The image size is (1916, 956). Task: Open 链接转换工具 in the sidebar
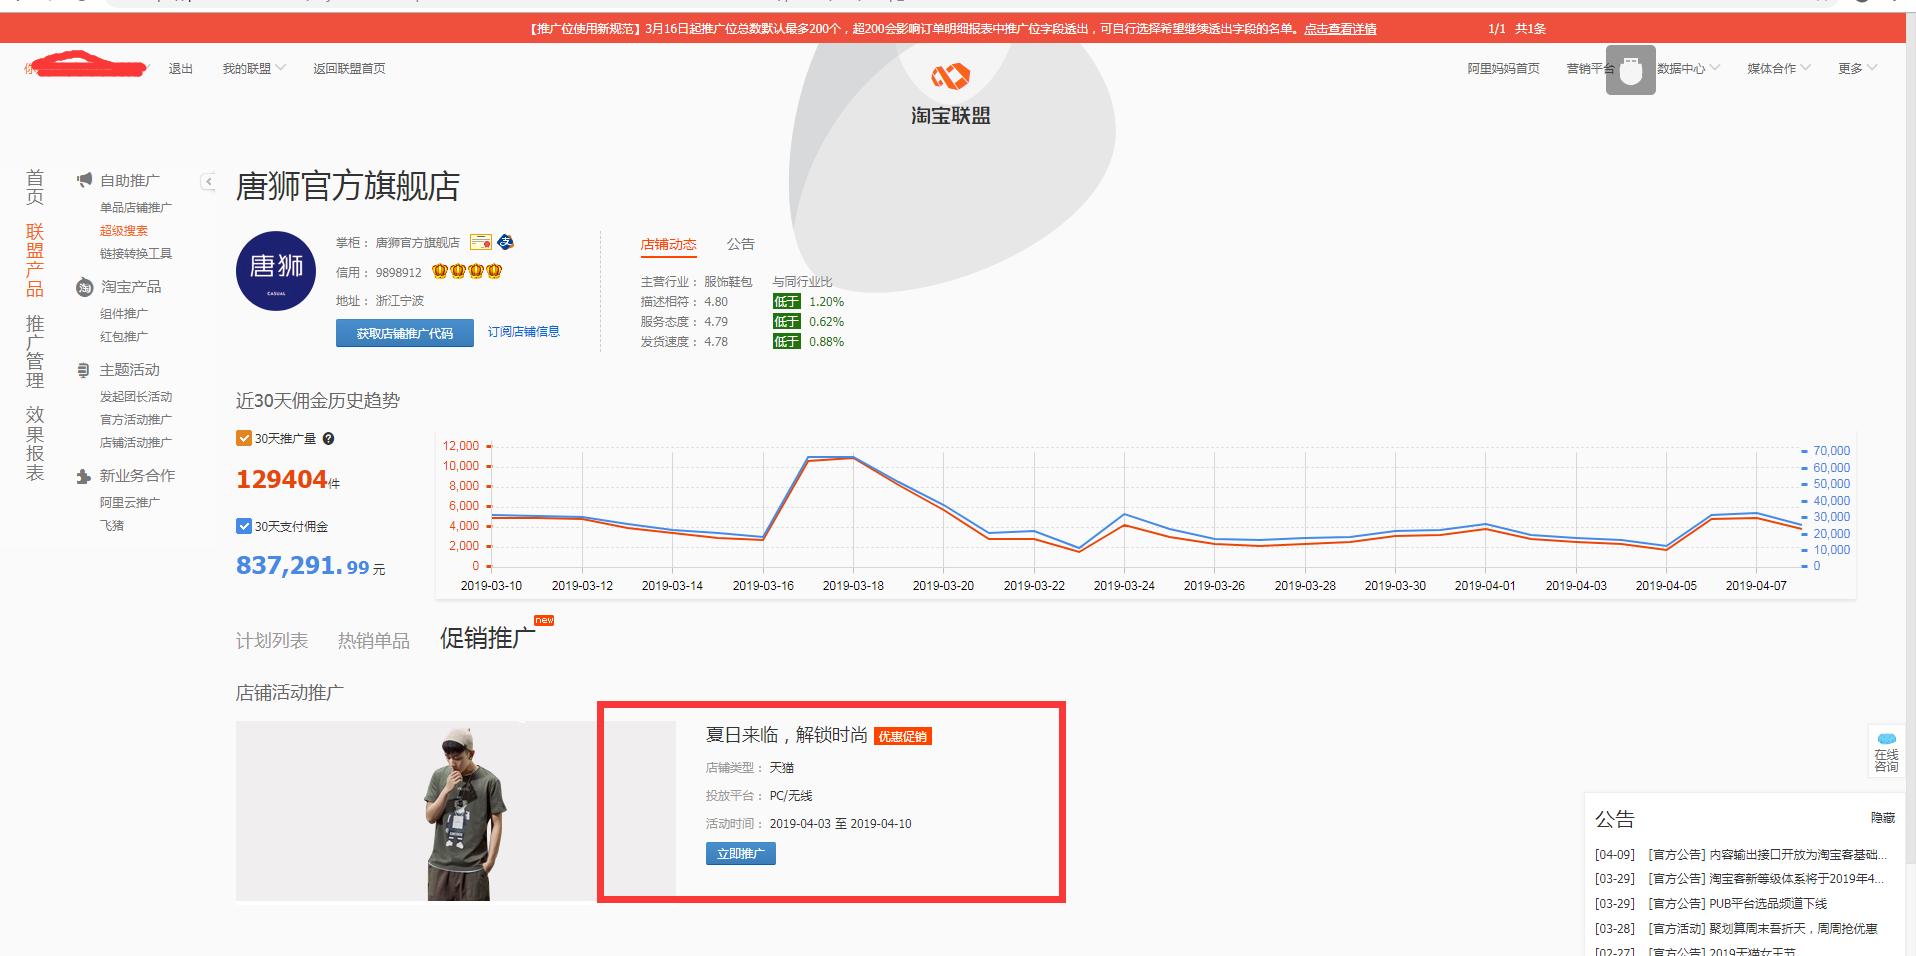pyautogui.click(x=136, y=254)
